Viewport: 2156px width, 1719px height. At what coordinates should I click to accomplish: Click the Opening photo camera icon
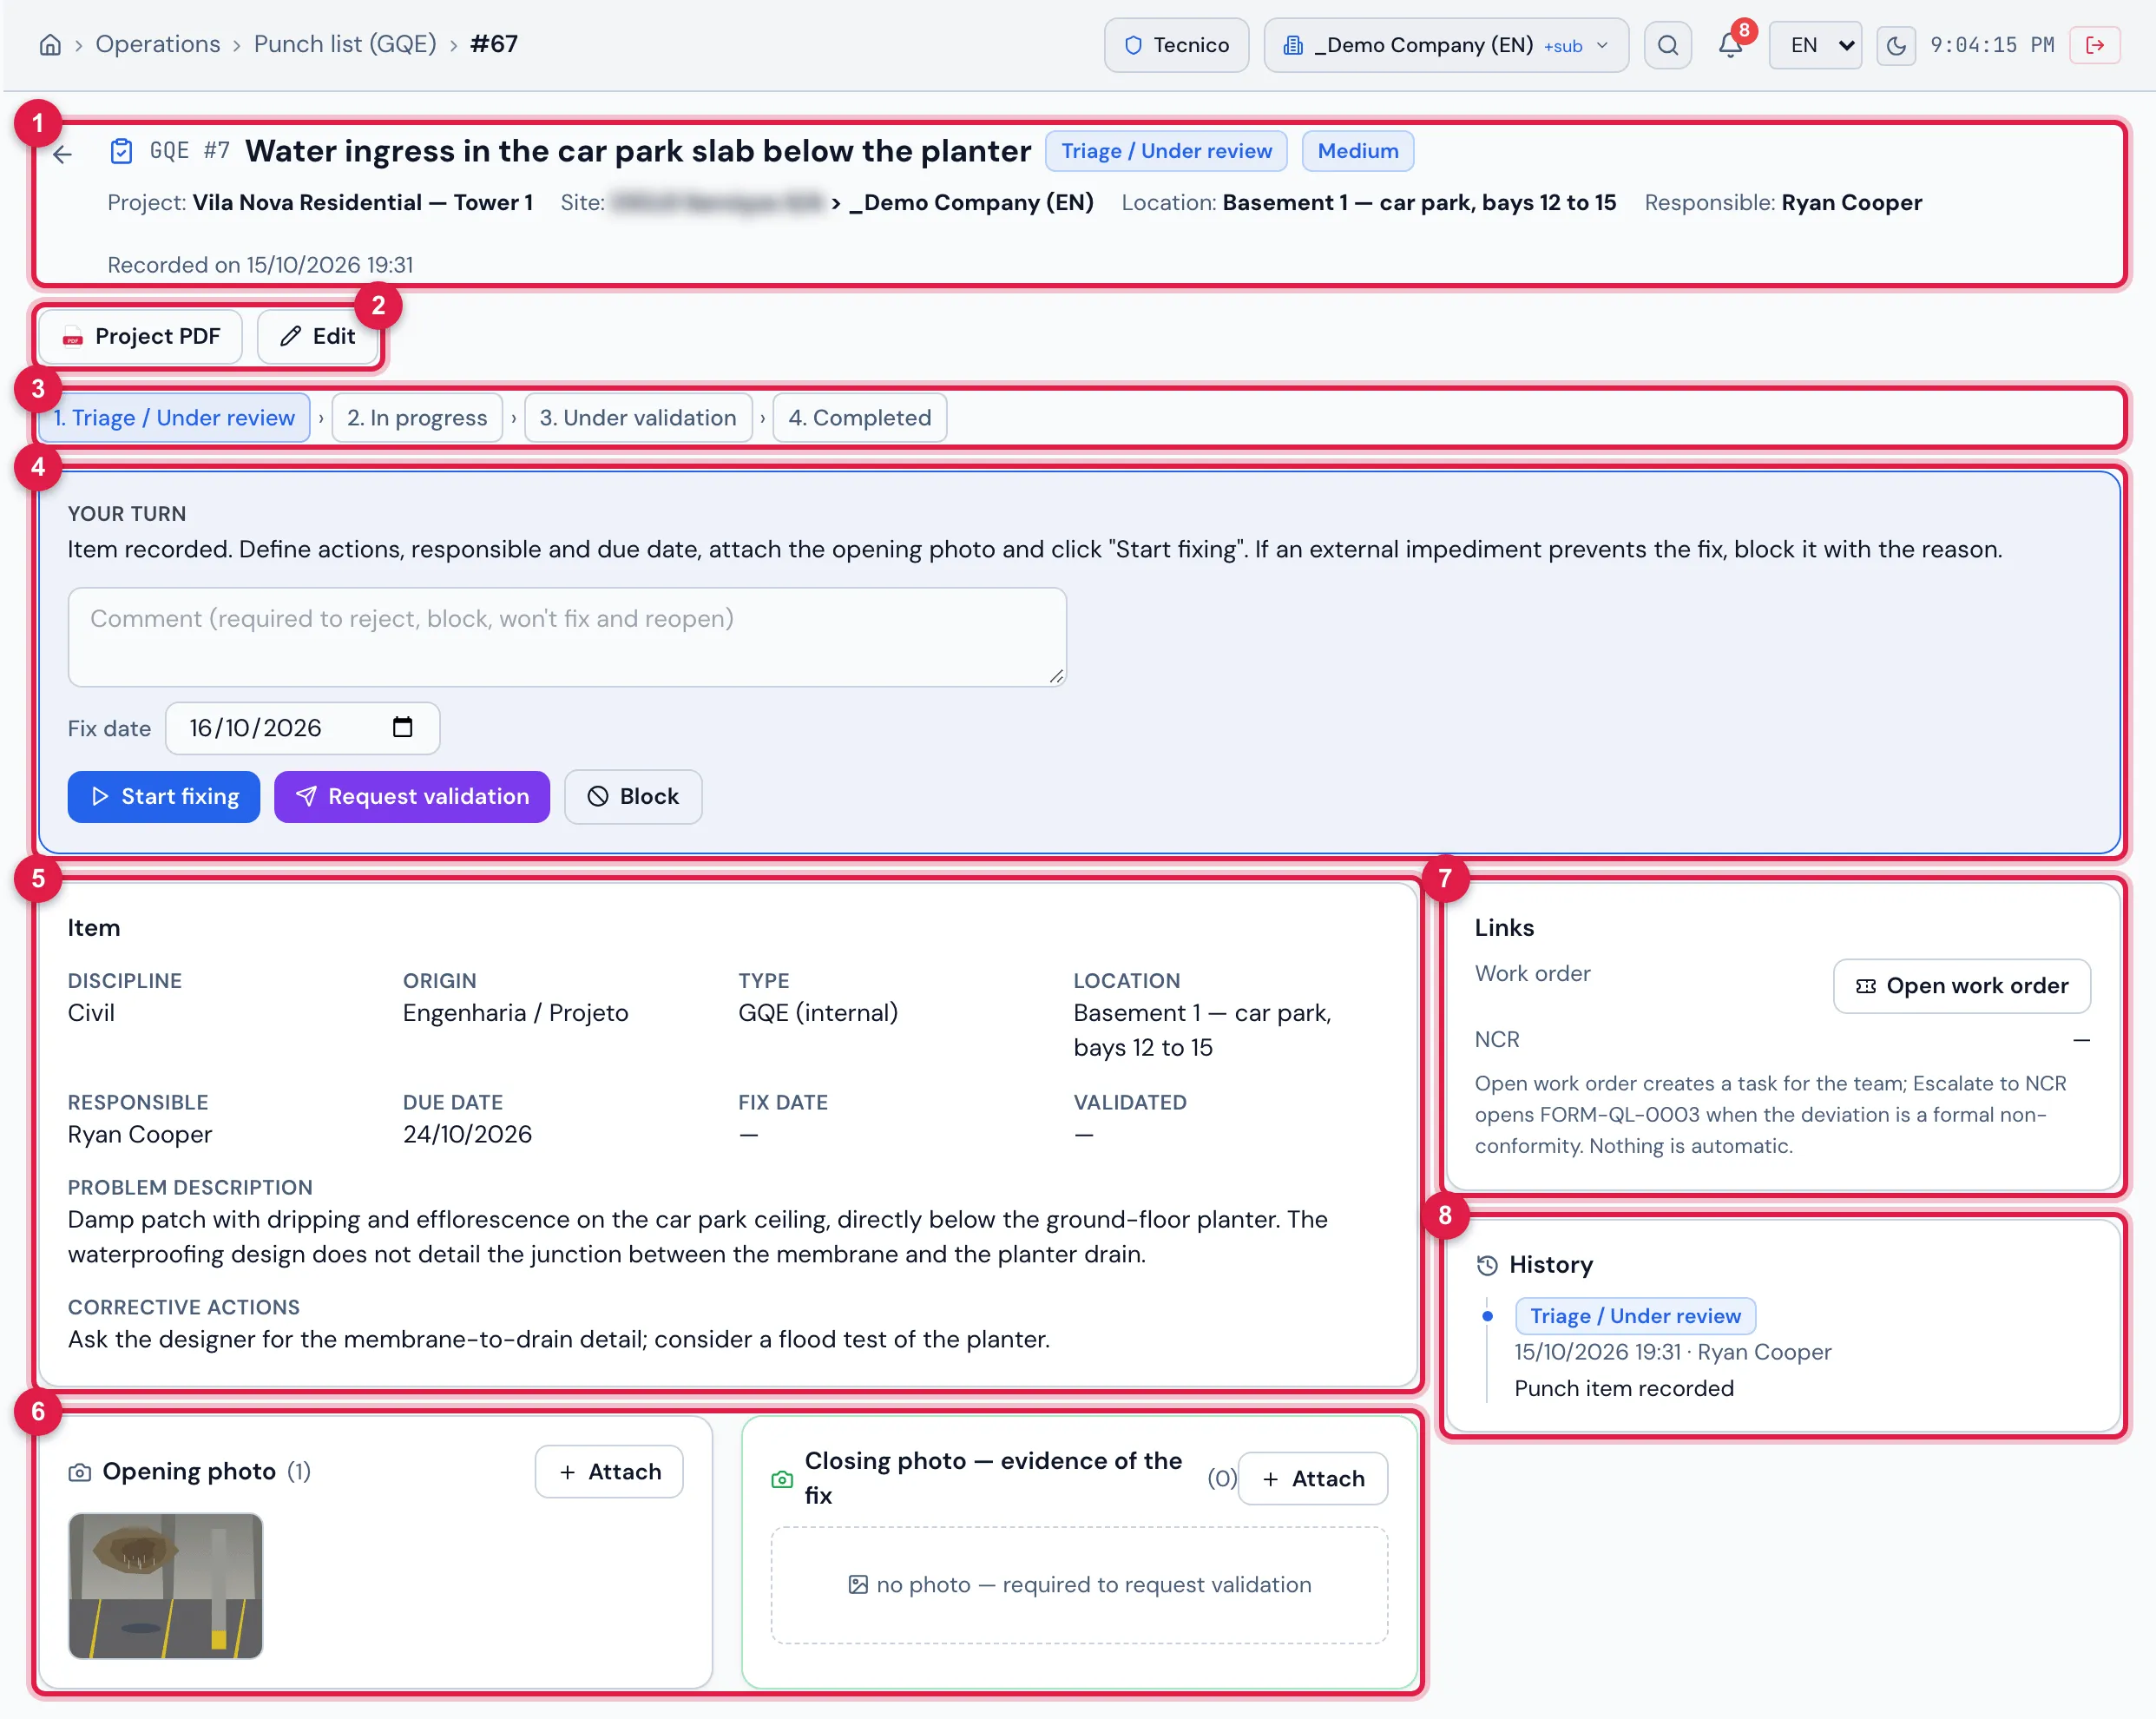[x=80, y=1472]
